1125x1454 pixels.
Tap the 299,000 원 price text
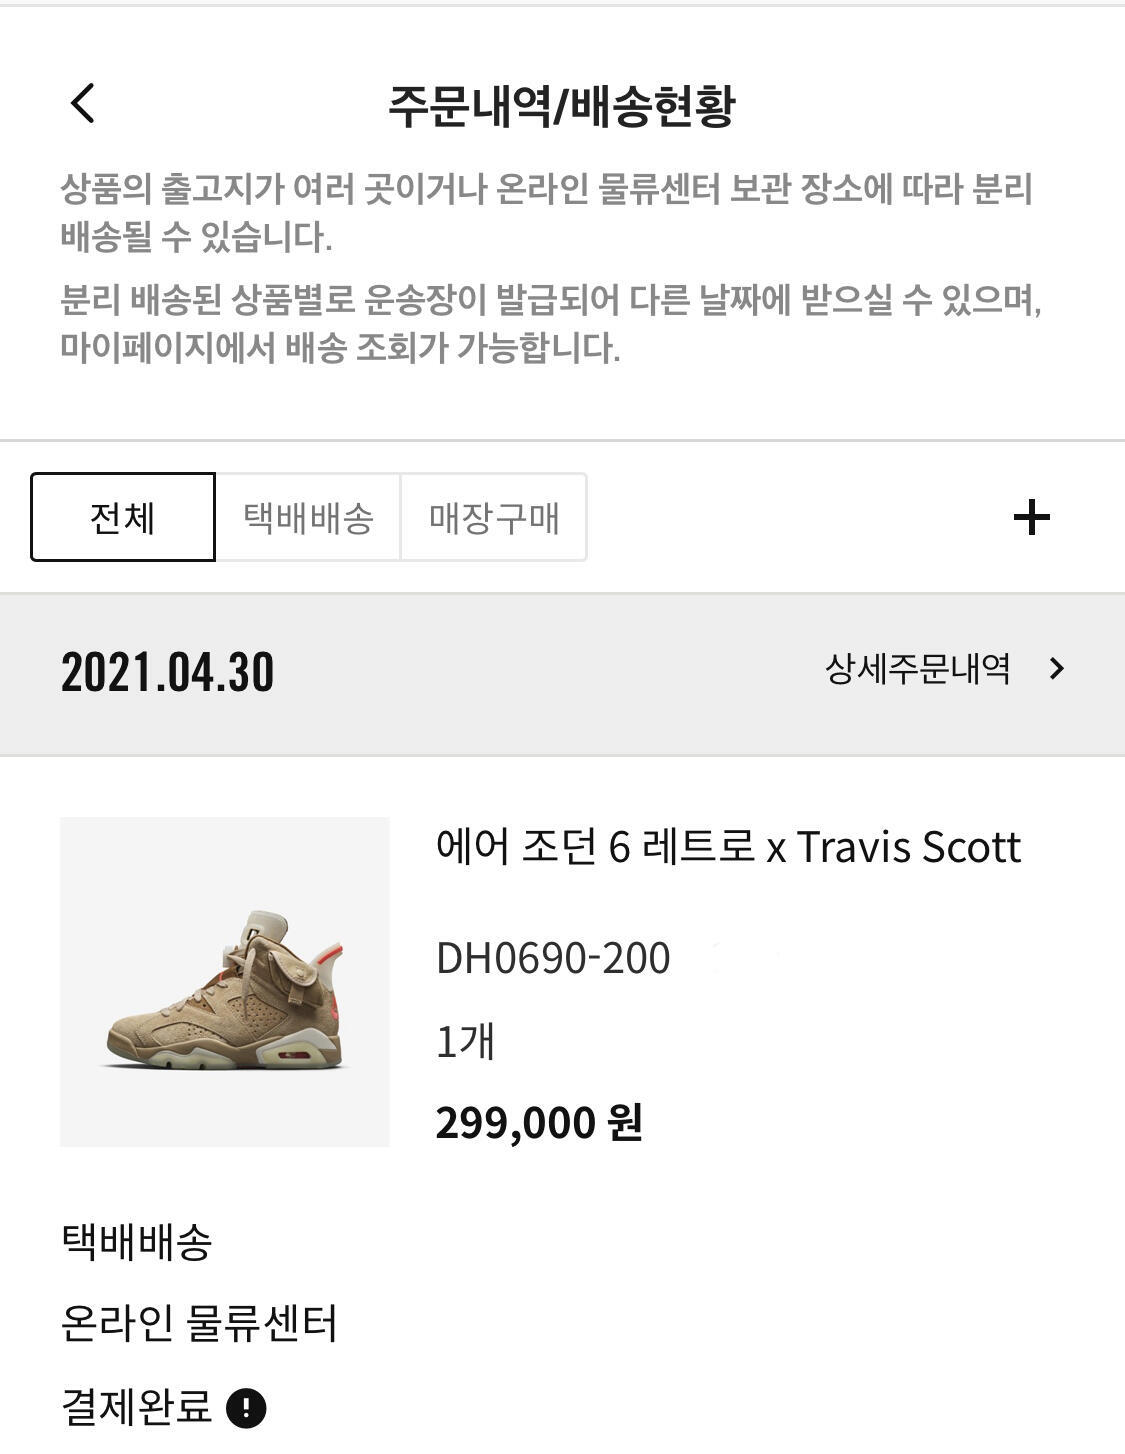[x=539, y=1122]
